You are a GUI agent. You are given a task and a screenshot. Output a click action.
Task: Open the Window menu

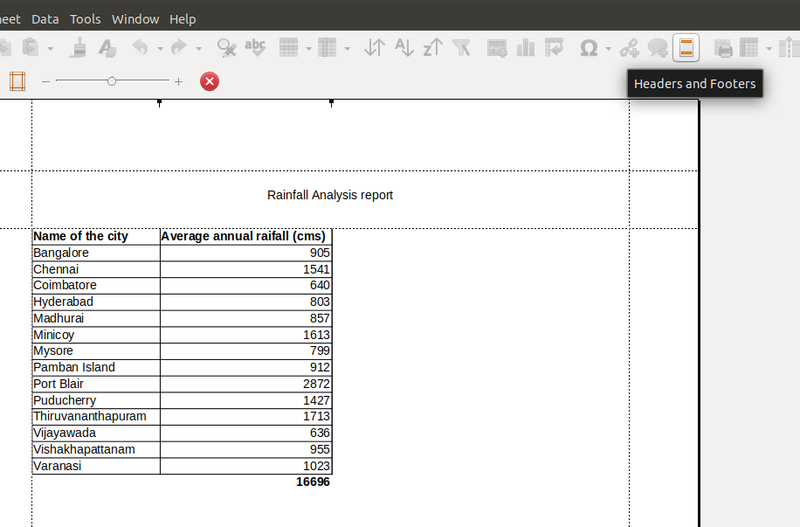135,19
